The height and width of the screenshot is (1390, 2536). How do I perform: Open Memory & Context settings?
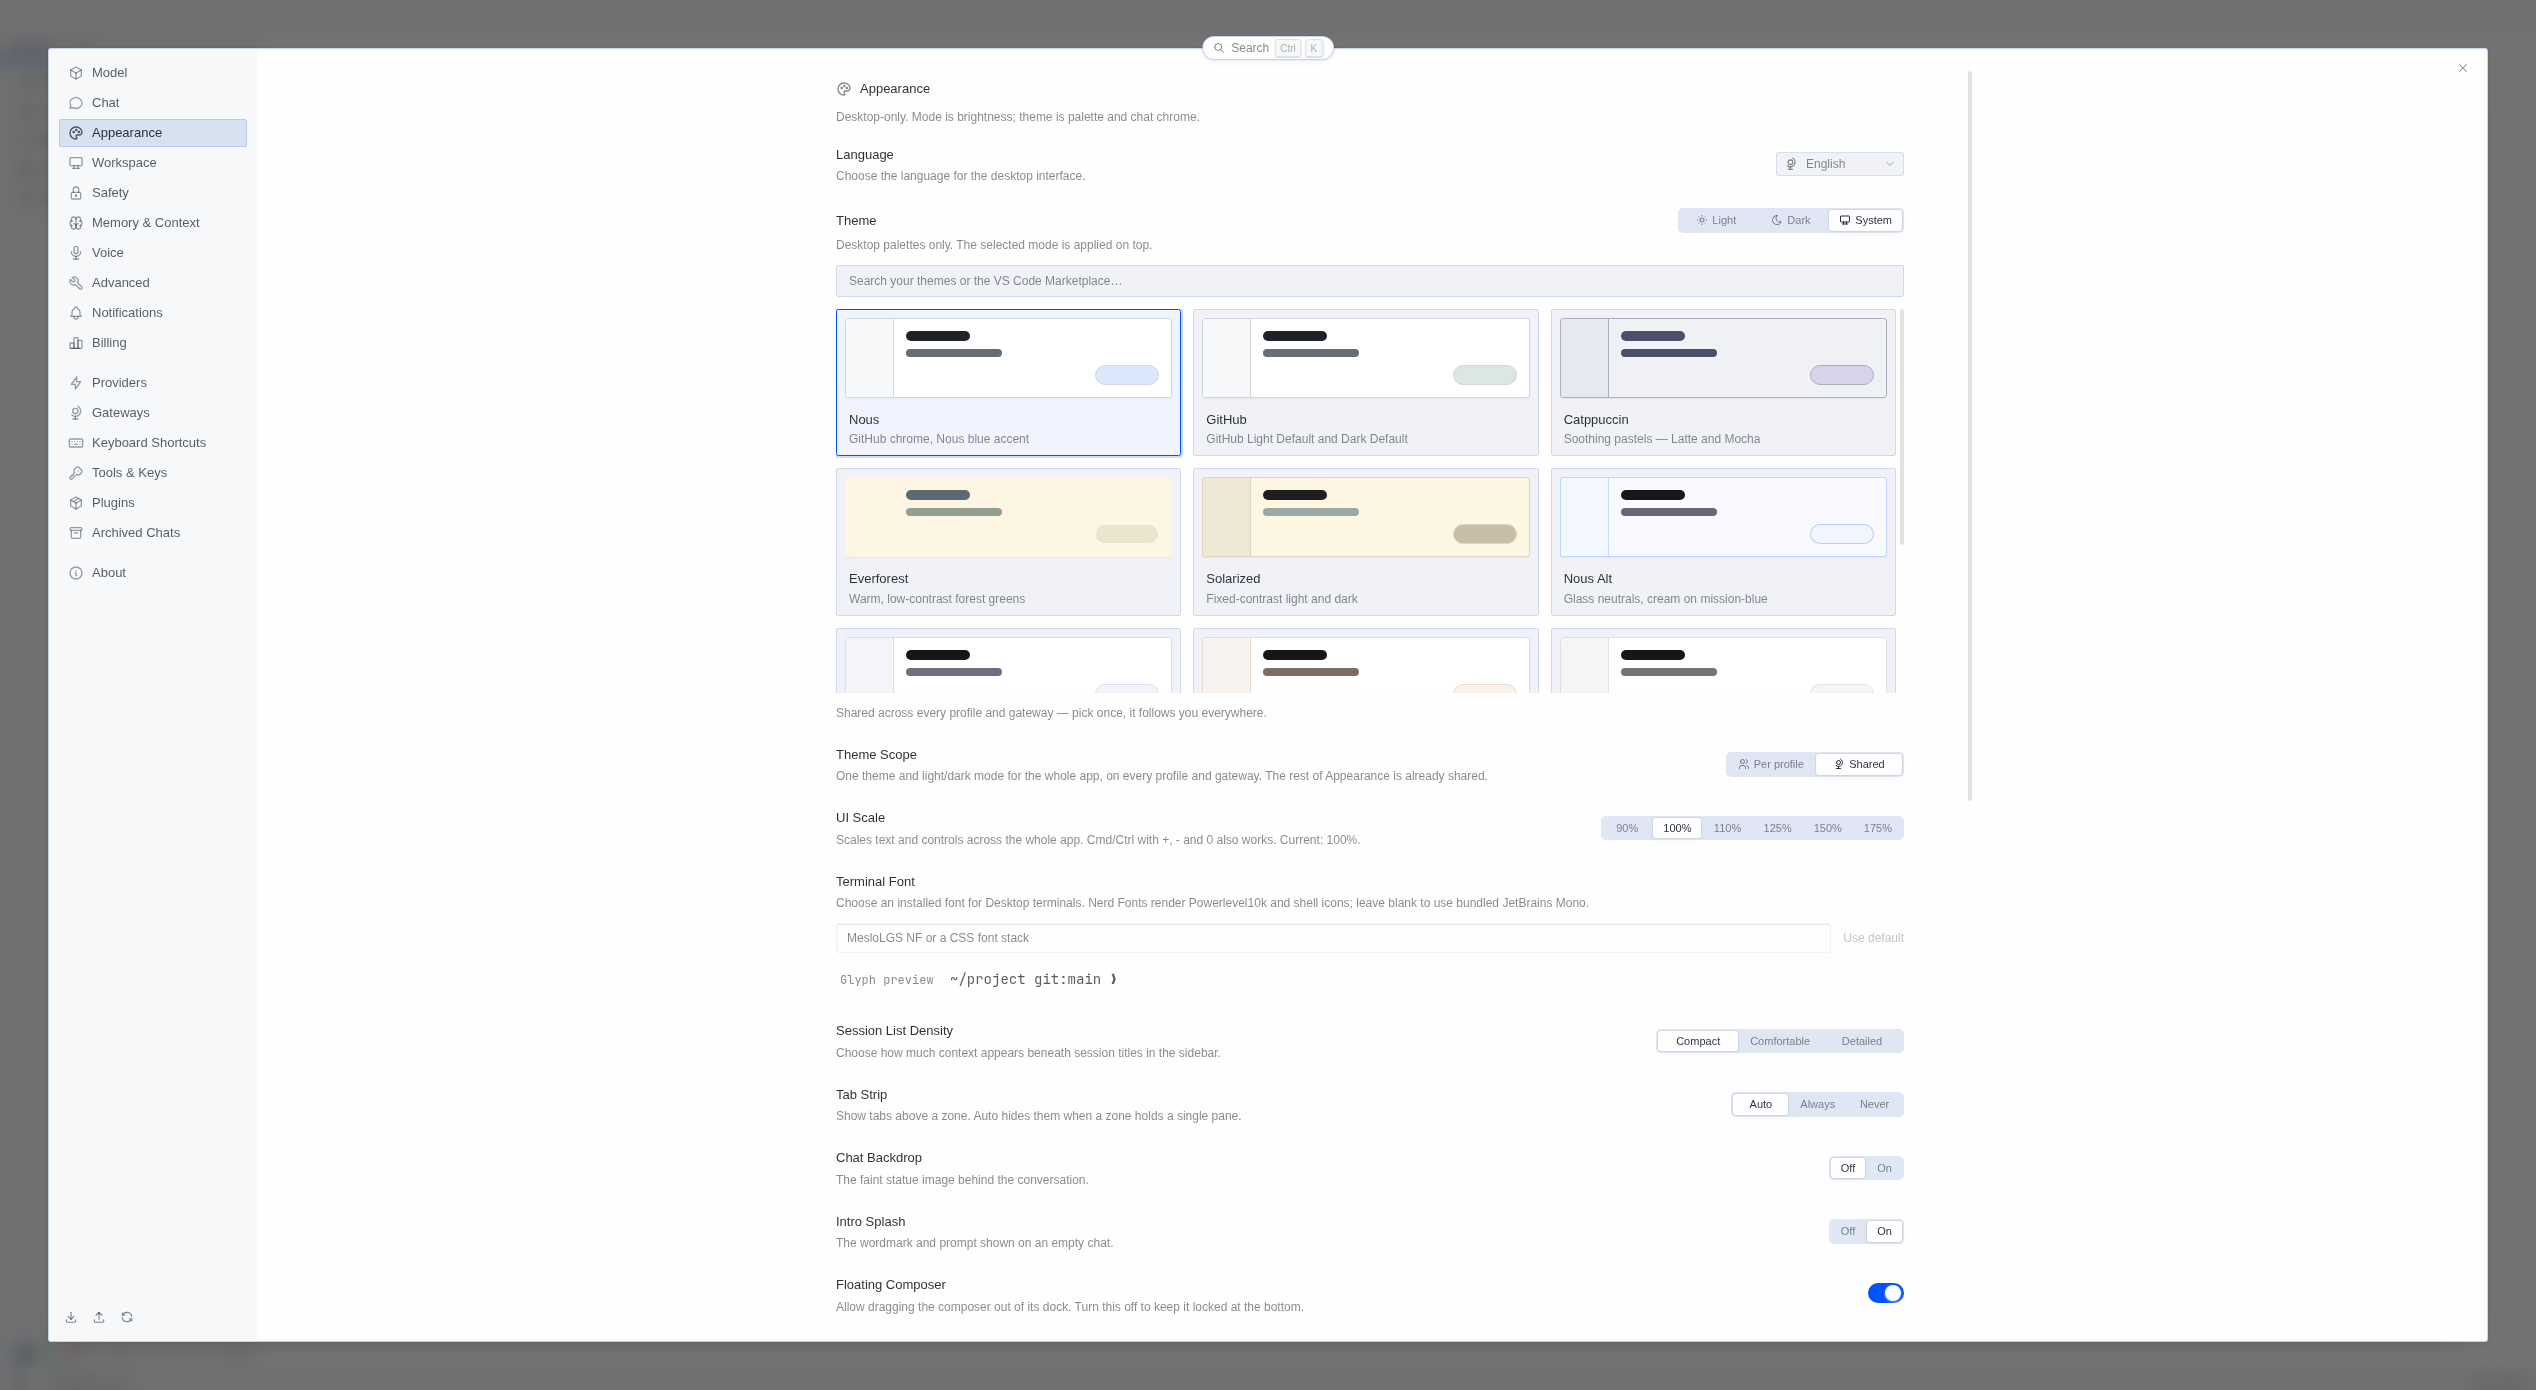(153, 223)
